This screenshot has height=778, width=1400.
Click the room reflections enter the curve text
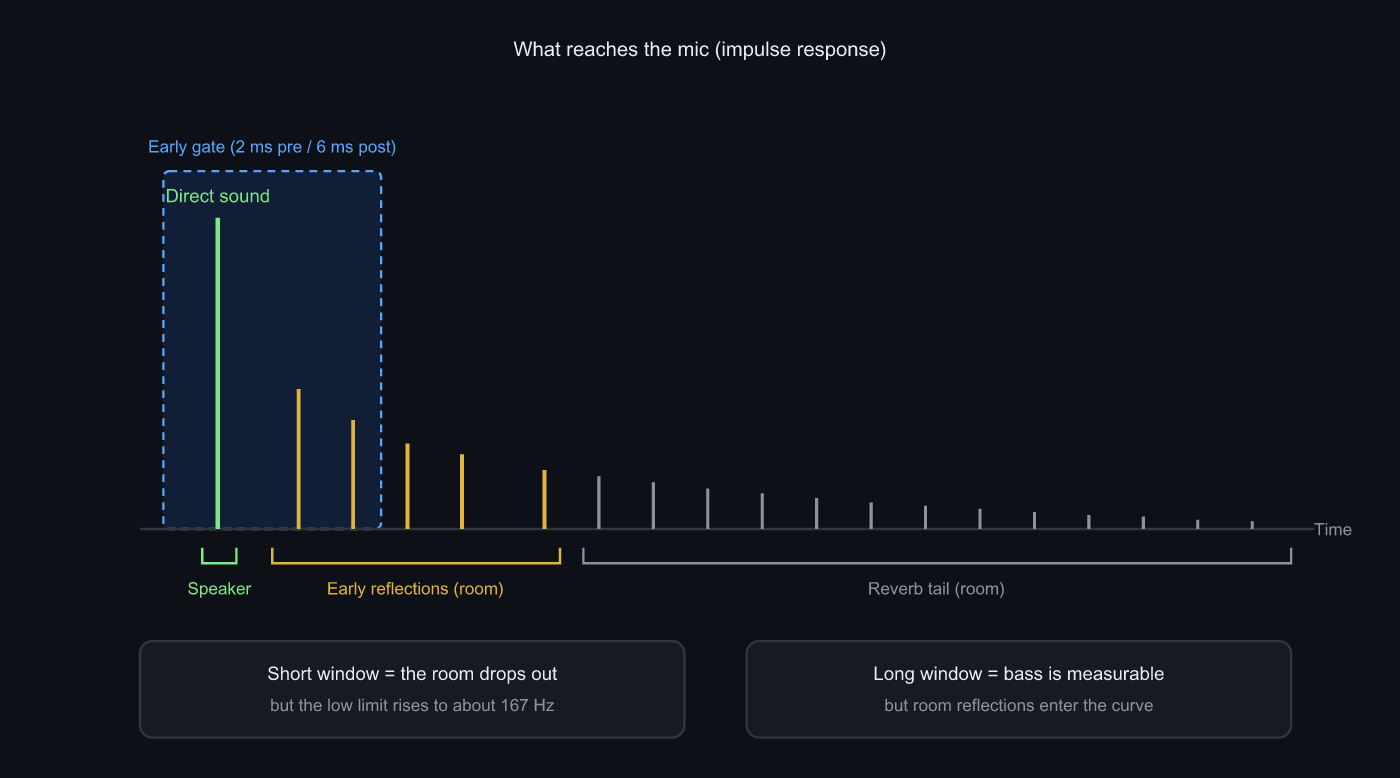coord(1019,705)
